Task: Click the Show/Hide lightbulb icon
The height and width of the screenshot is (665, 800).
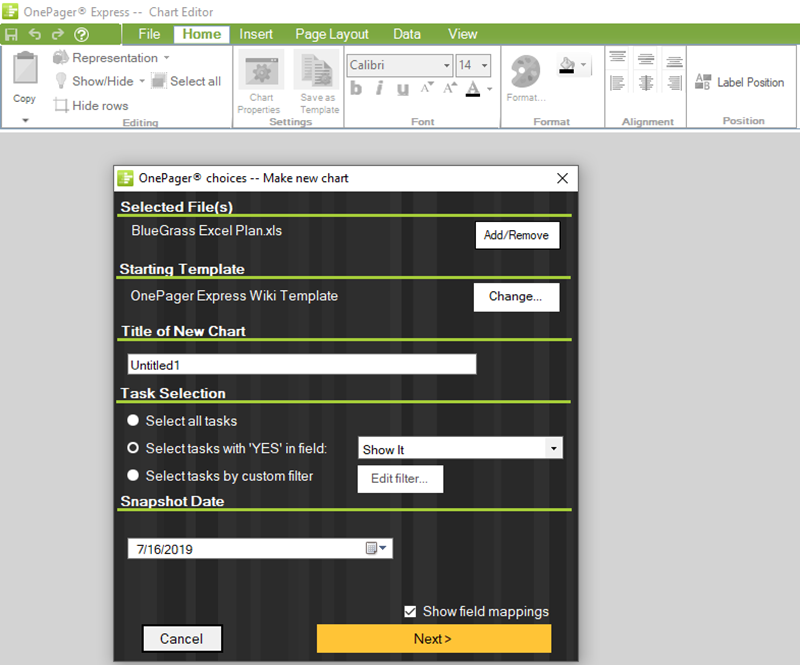Action: click(62, 81)
